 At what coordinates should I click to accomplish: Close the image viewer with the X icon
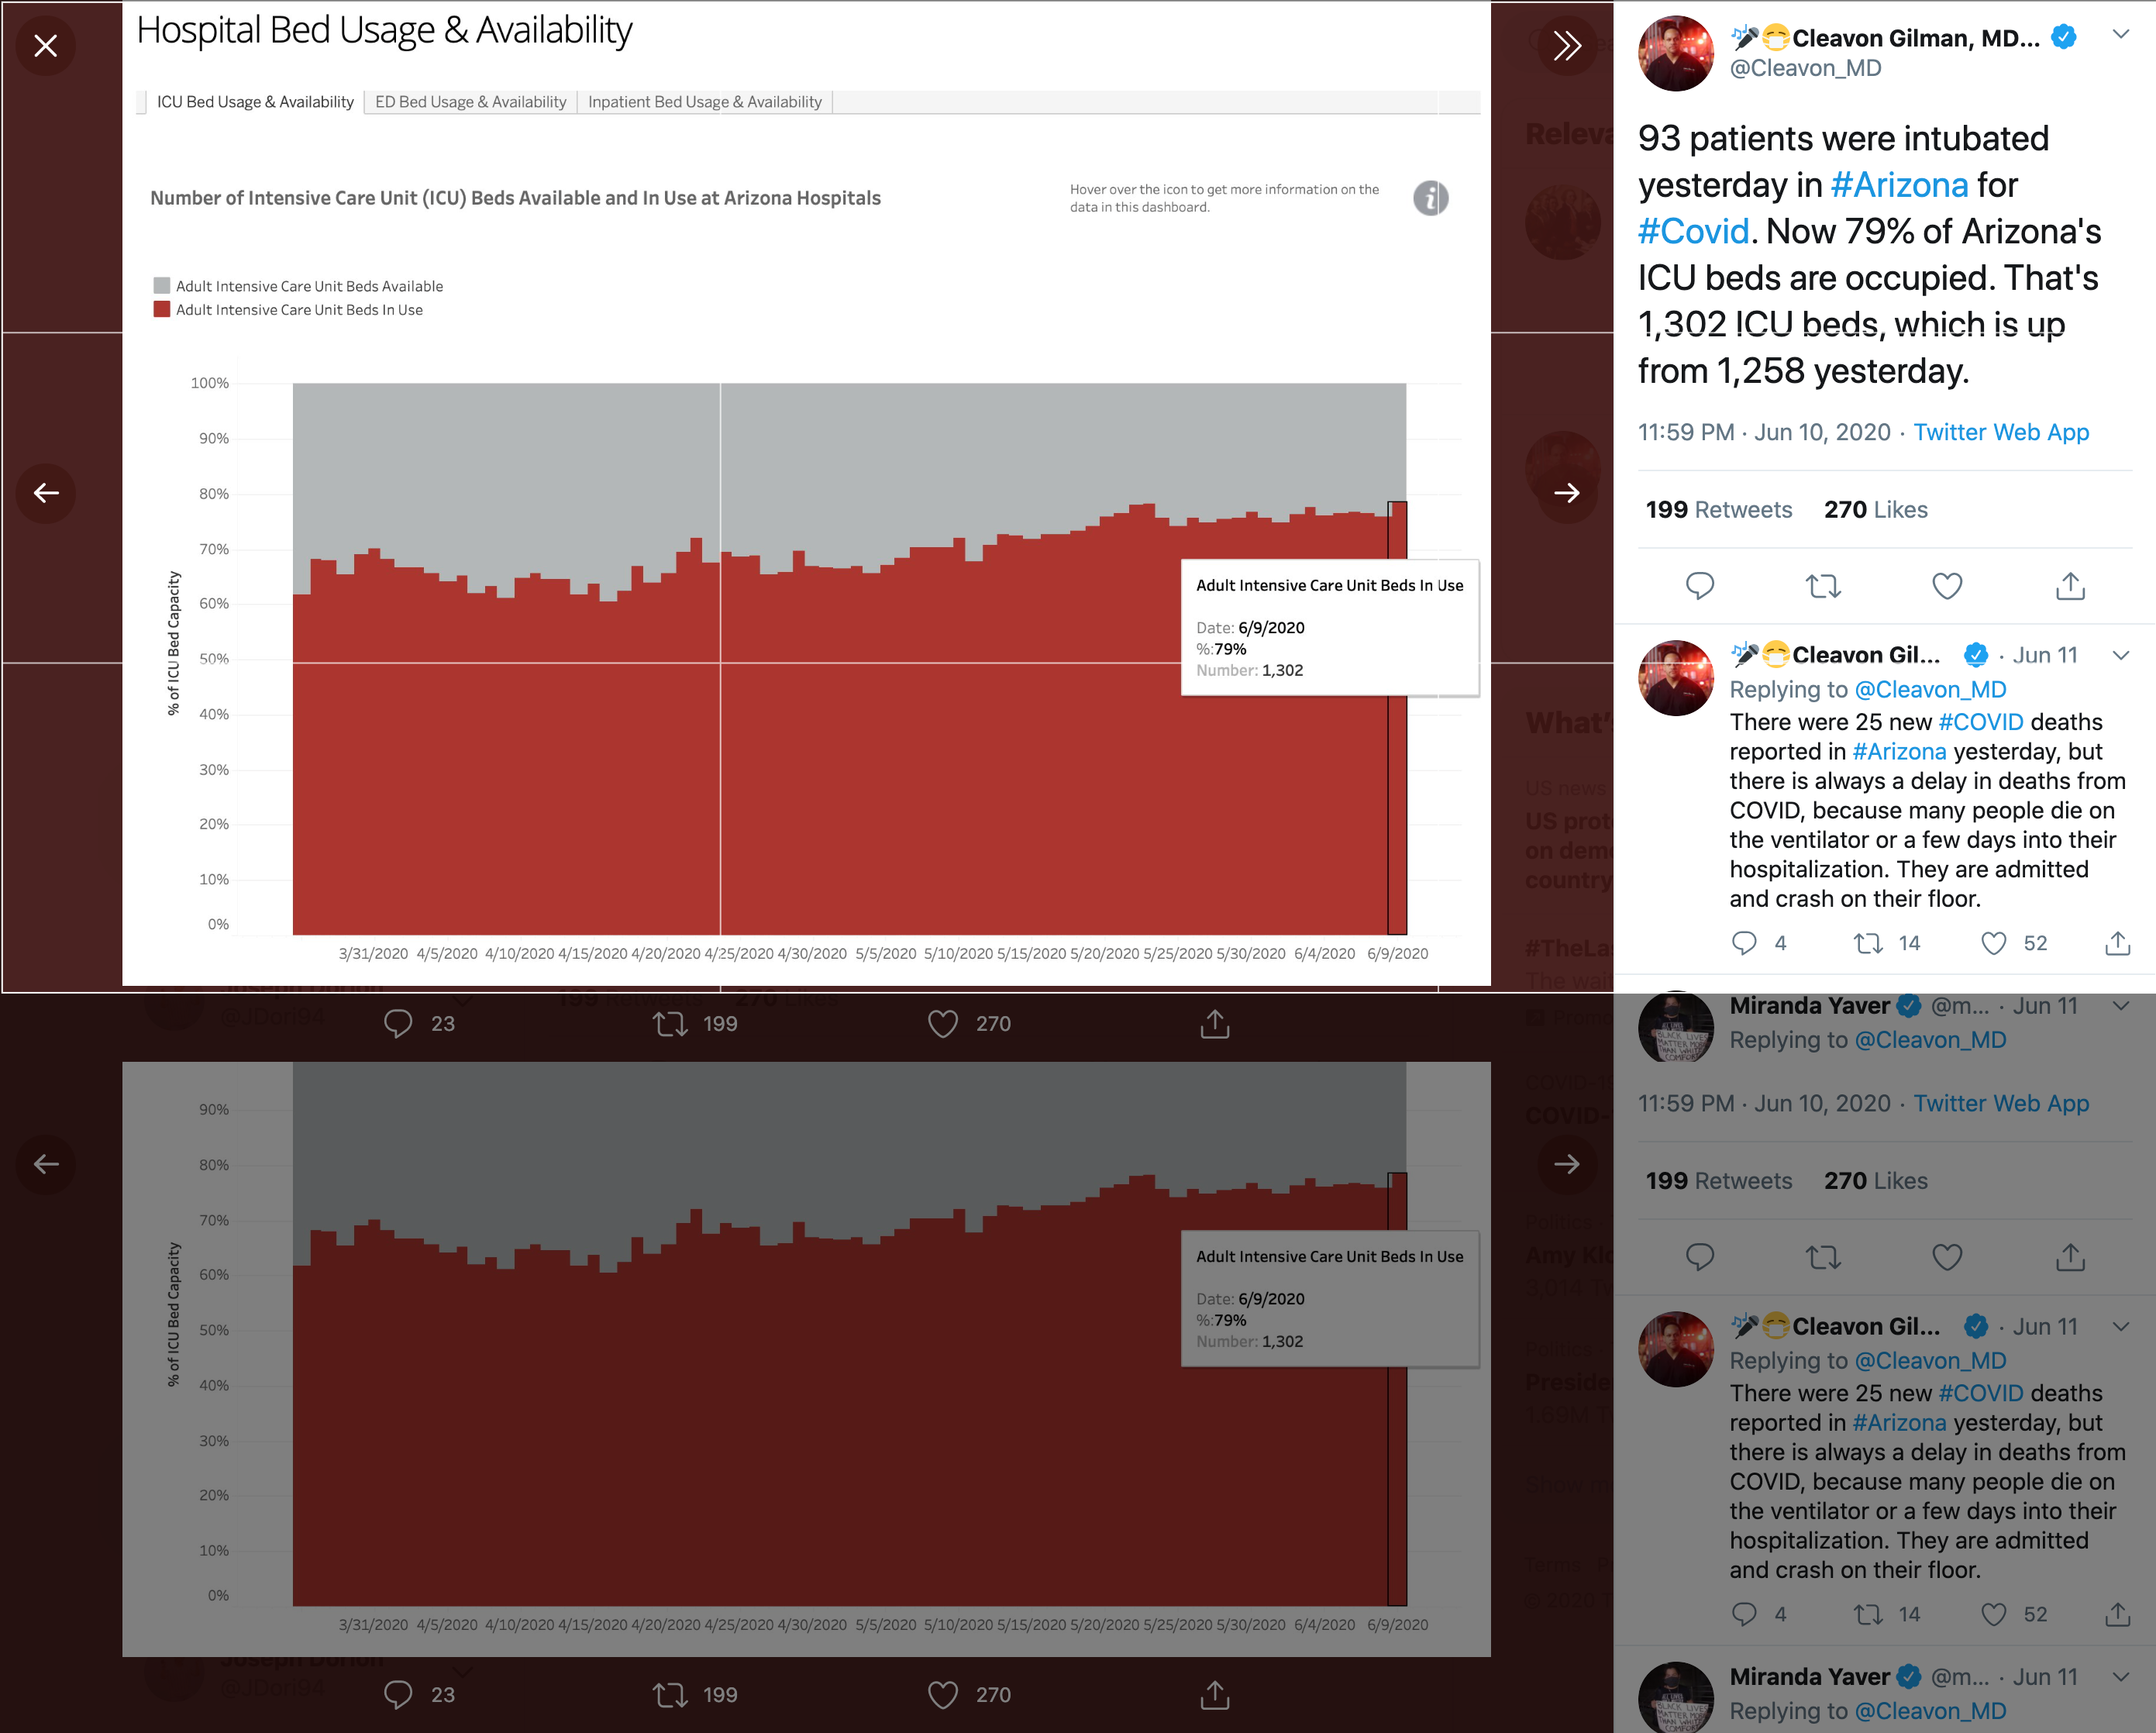[x=46, y=45]
